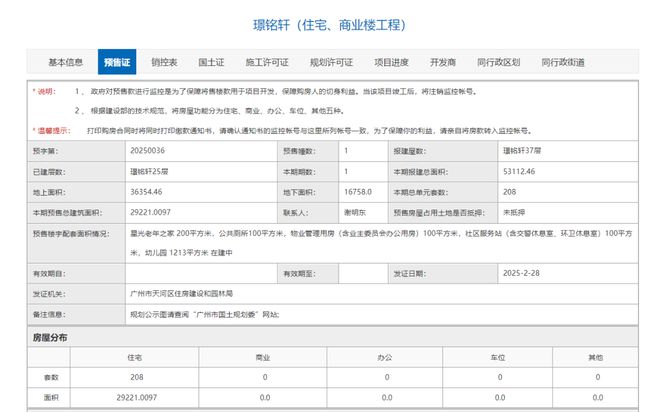Click the page title 璟铭轩（住宅、商业楼工程）

click(330, 25)
